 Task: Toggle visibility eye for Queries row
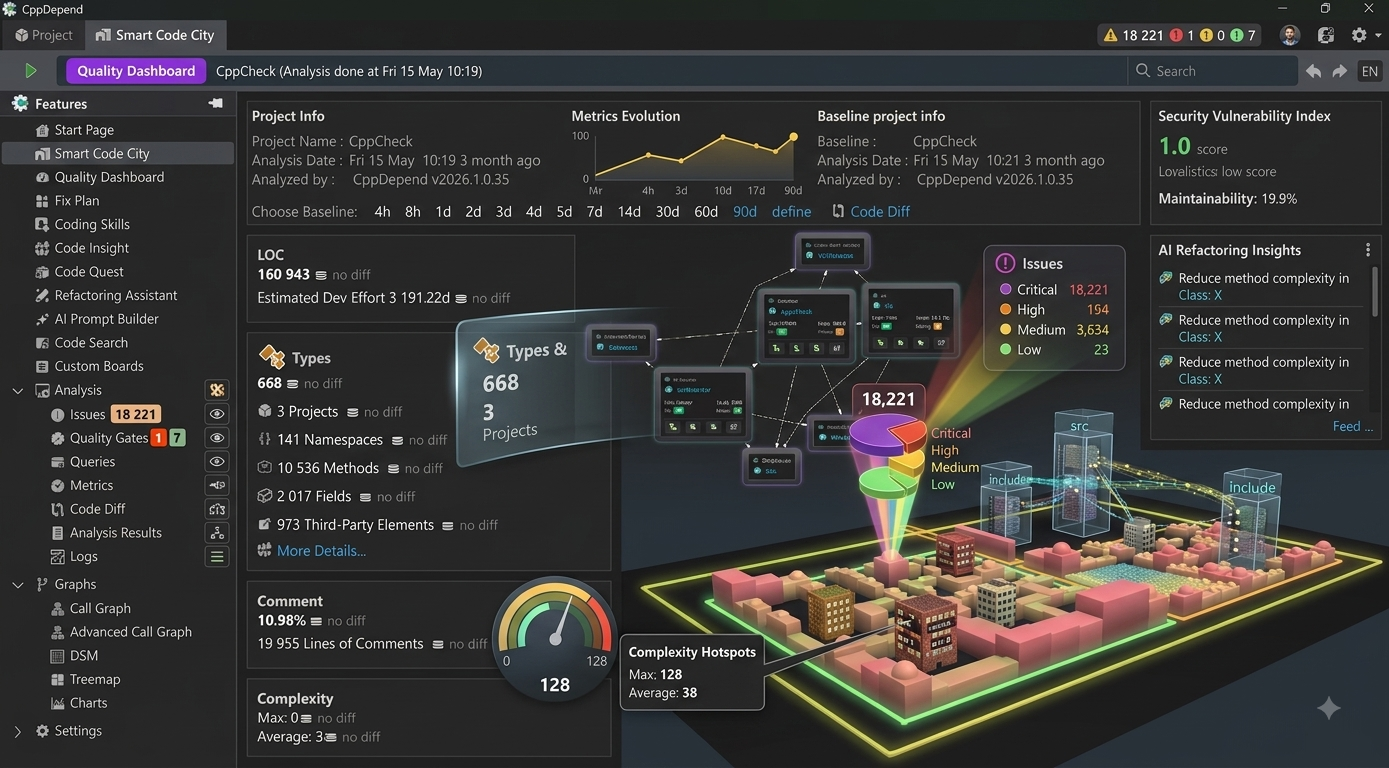tap(217, 462)
